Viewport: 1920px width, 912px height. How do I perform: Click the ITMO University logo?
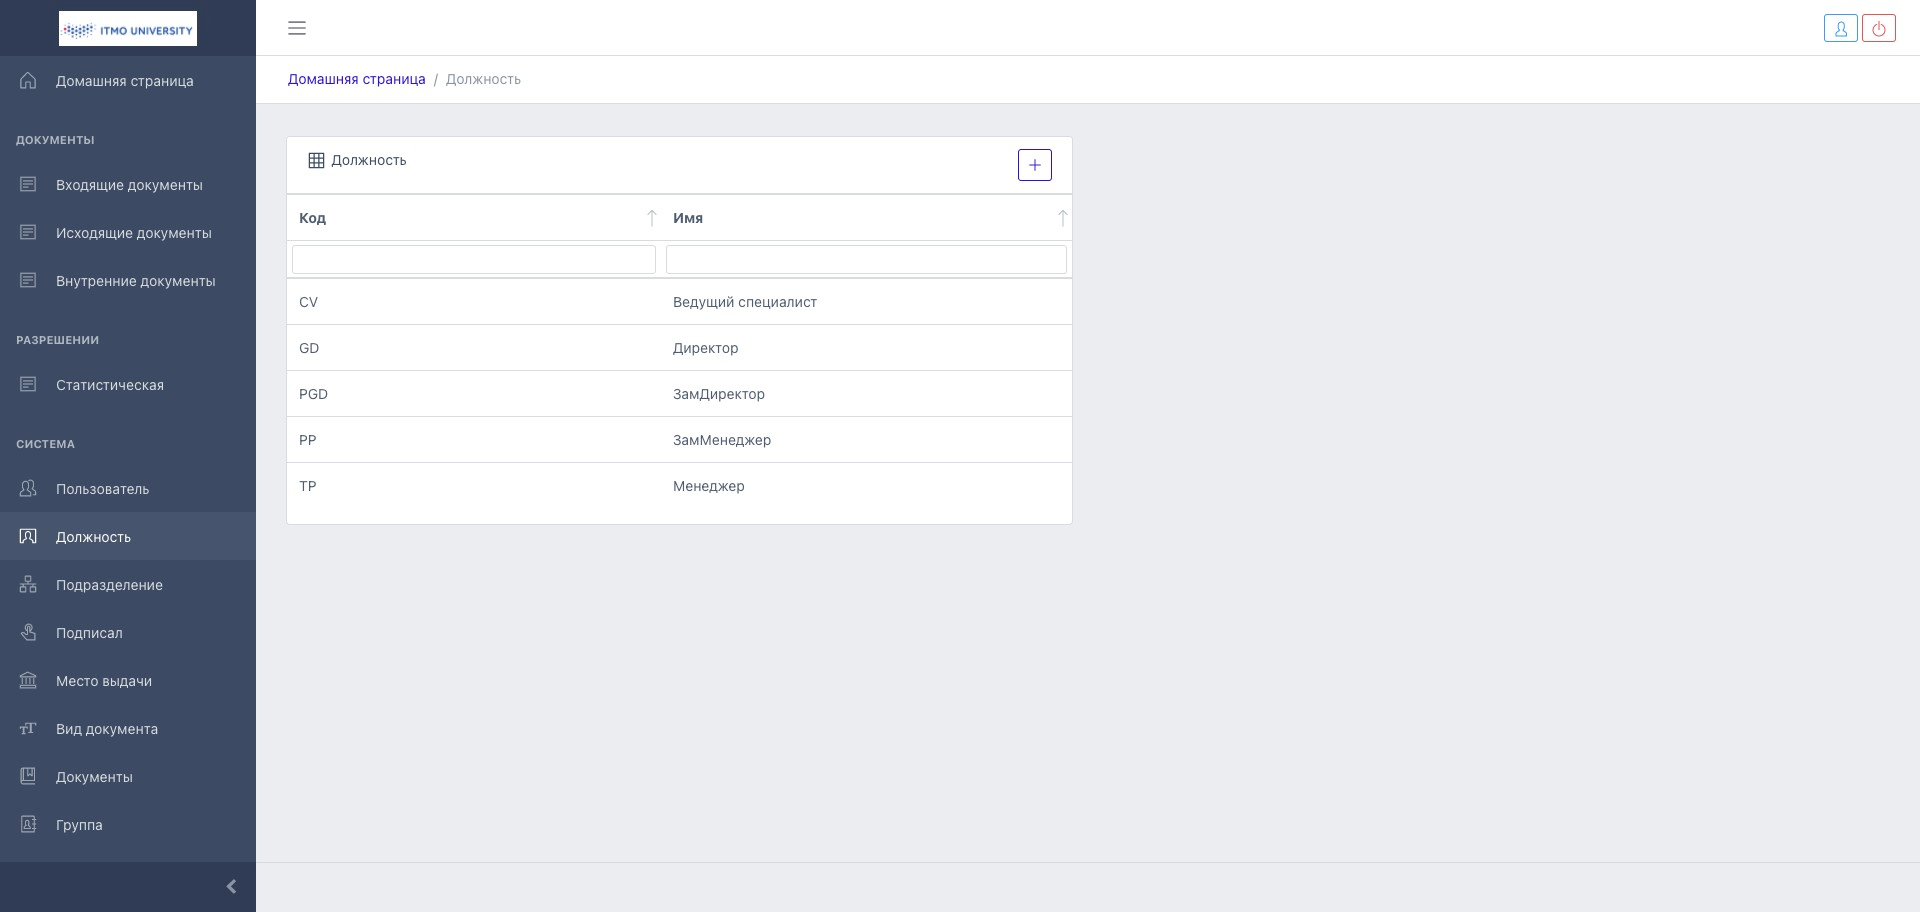(x=128, y=29)
